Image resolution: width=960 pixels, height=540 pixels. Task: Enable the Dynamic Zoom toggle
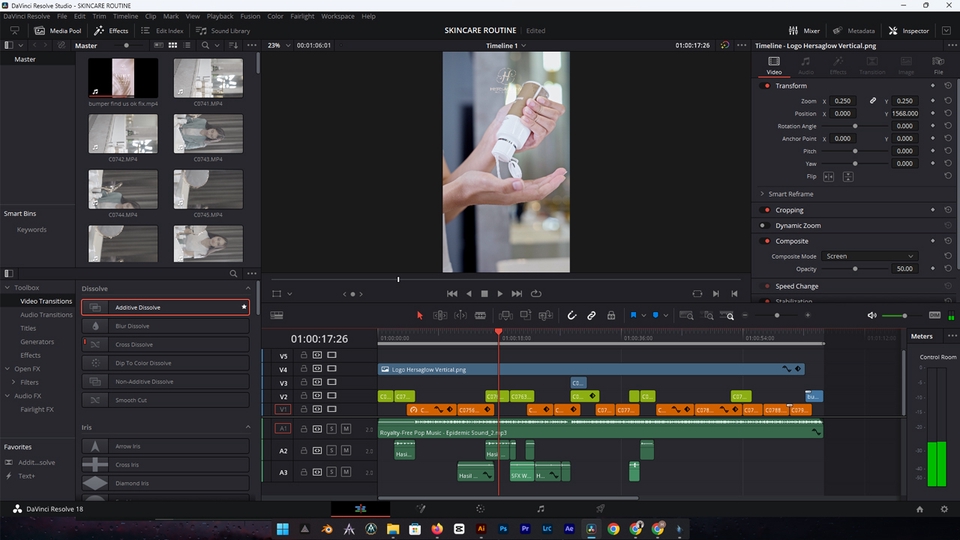tap(766, 226)
